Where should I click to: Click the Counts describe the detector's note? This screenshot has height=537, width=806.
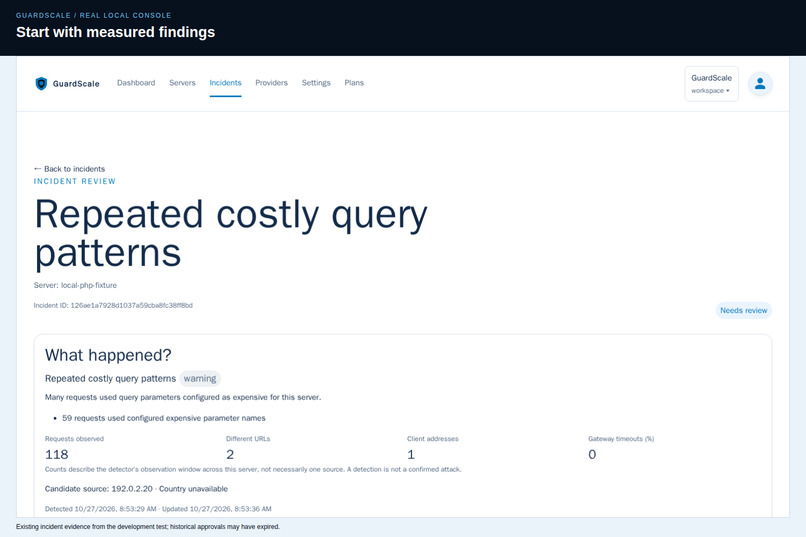click(253, 469)
